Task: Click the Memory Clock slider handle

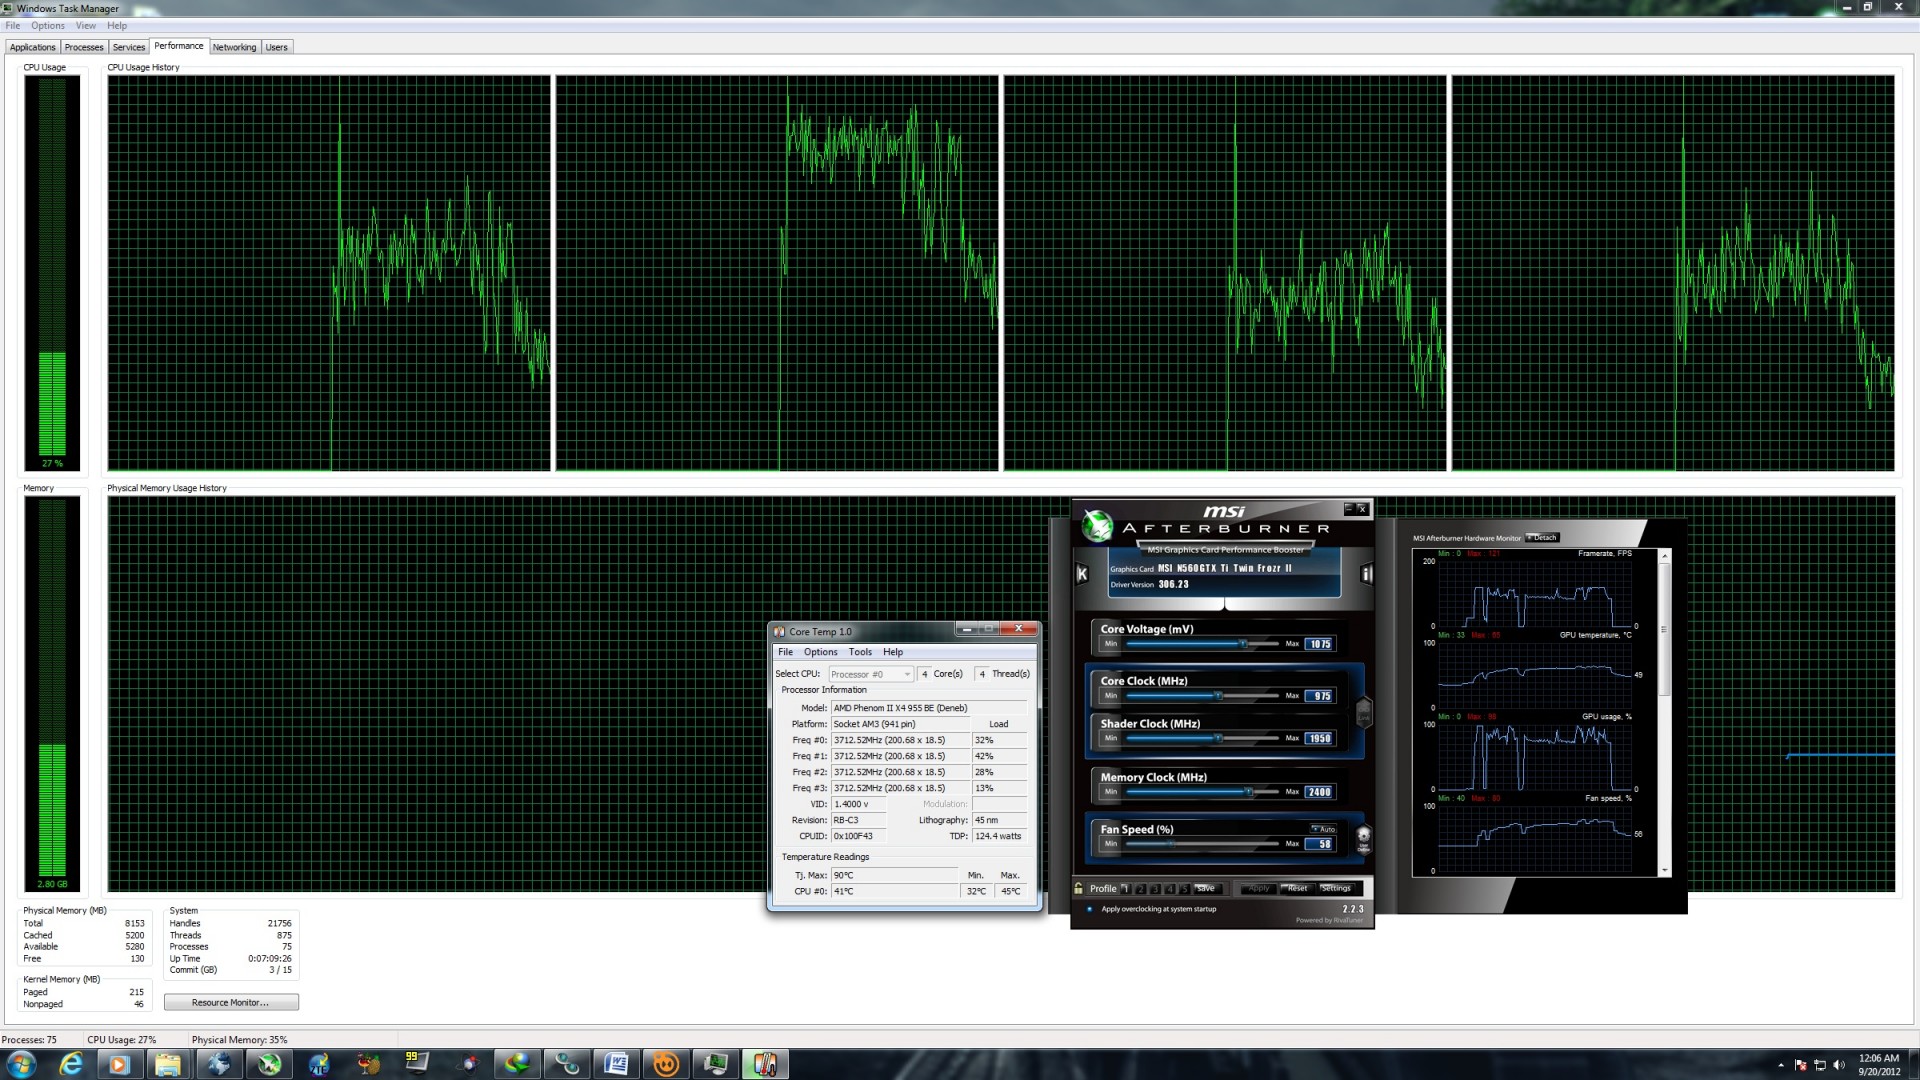Action: pyautogui.click(x=1248, y=792)
